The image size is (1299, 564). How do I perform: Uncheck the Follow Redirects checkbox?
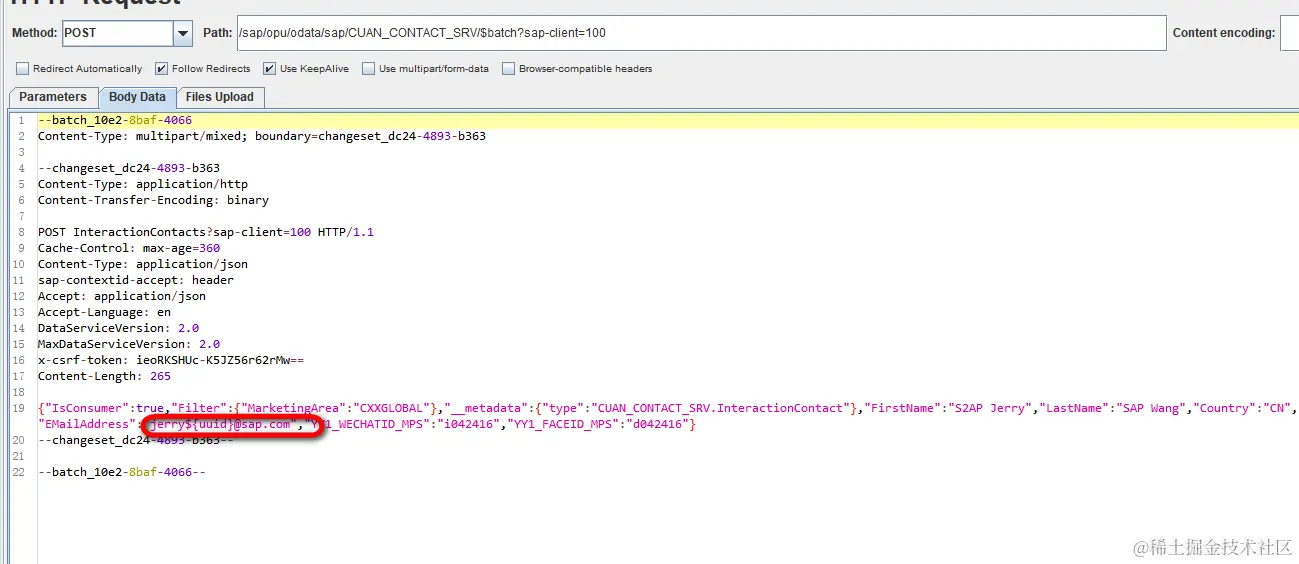pos(161,69)
